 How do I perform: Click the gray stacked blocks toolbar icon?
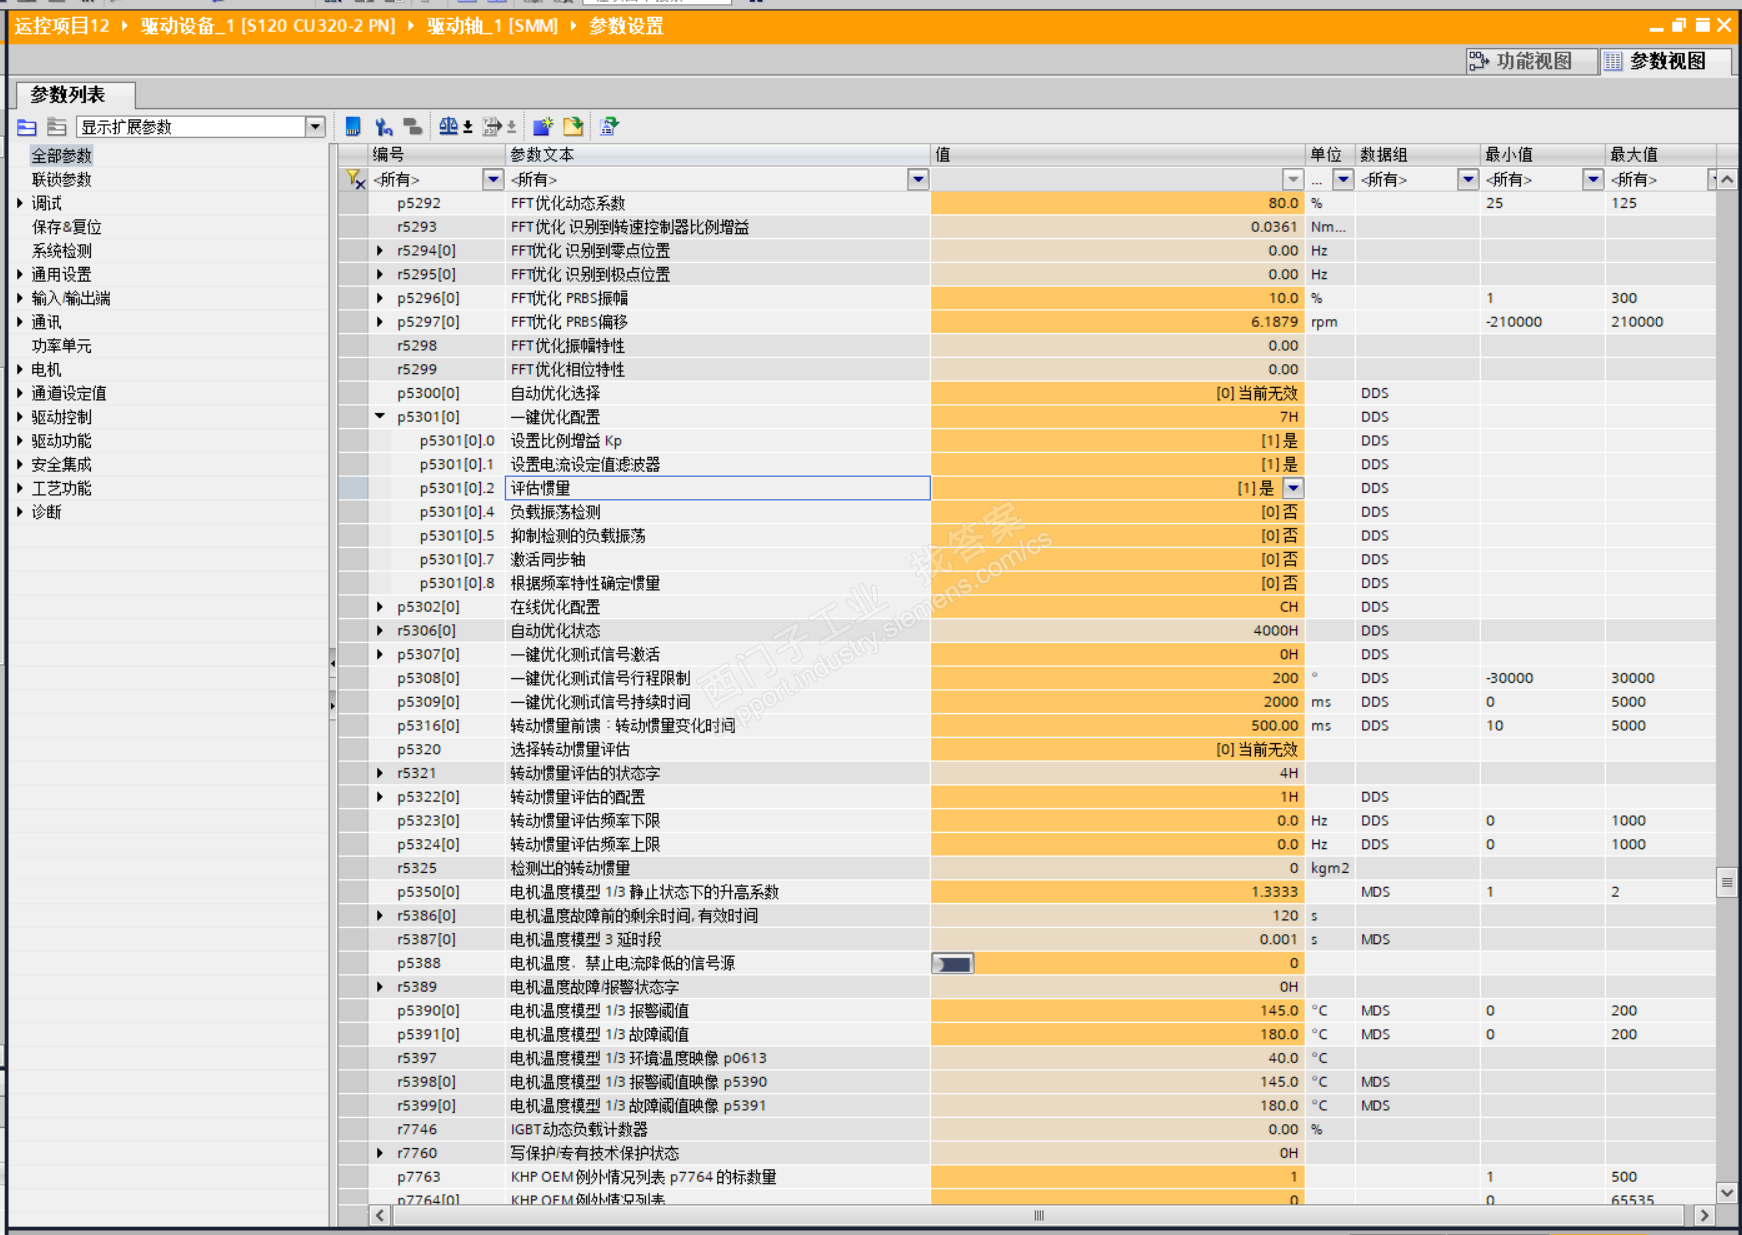412,126
